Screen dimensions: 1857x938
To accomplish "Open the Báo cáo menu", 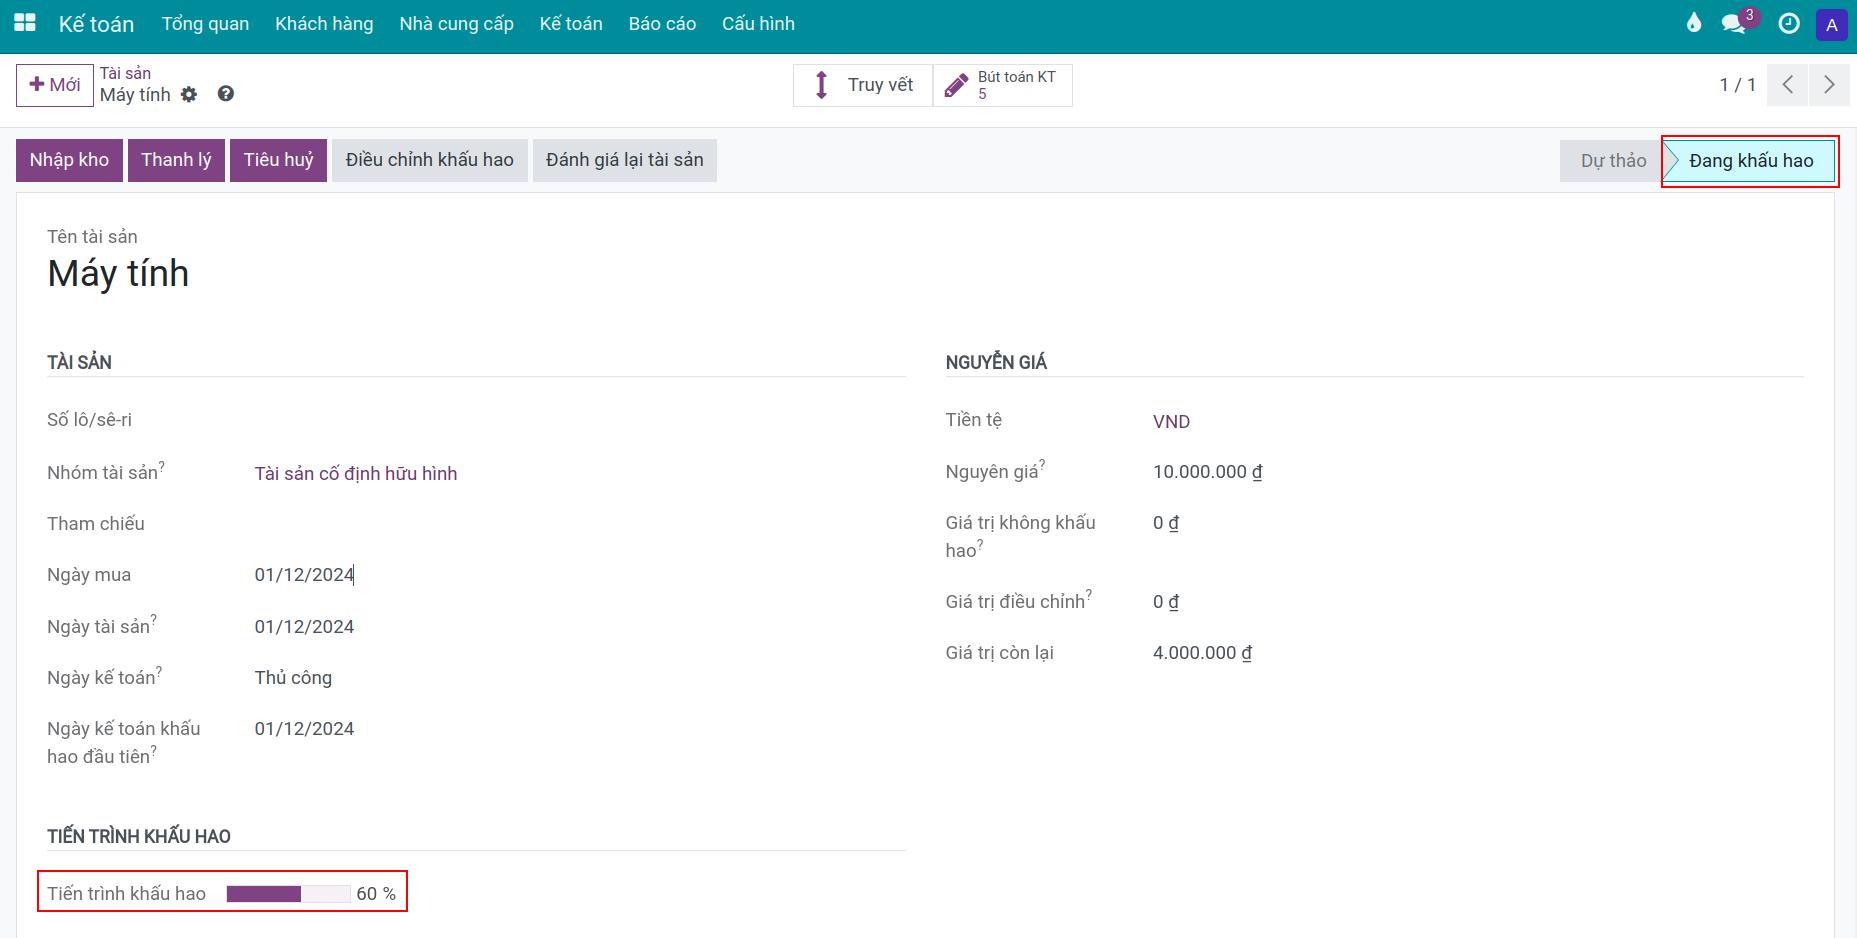I will pyautogui.click(x=662, y=24).
